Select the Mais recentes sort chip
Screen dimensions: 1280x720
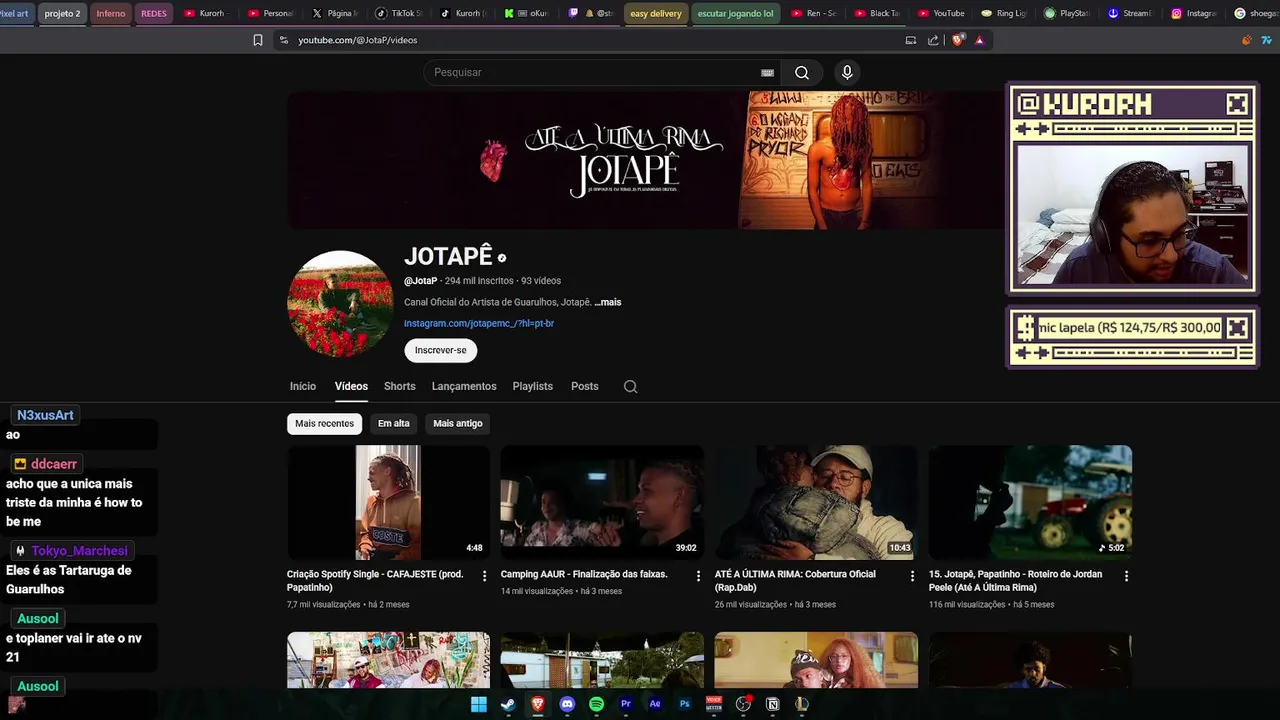324,423
